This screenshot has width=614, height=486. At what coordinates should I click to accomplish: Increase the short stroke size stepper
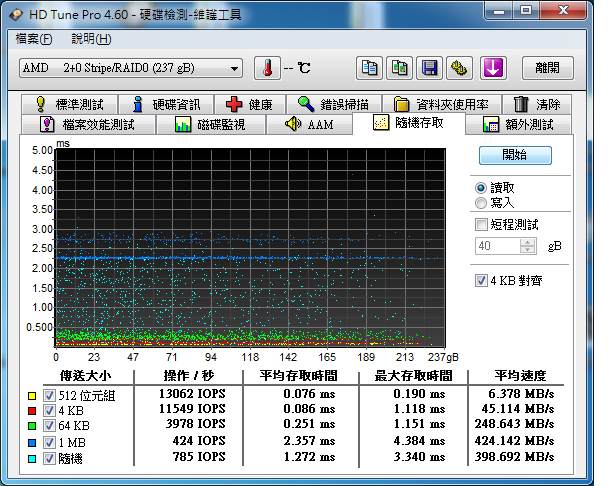click(527, 242)
